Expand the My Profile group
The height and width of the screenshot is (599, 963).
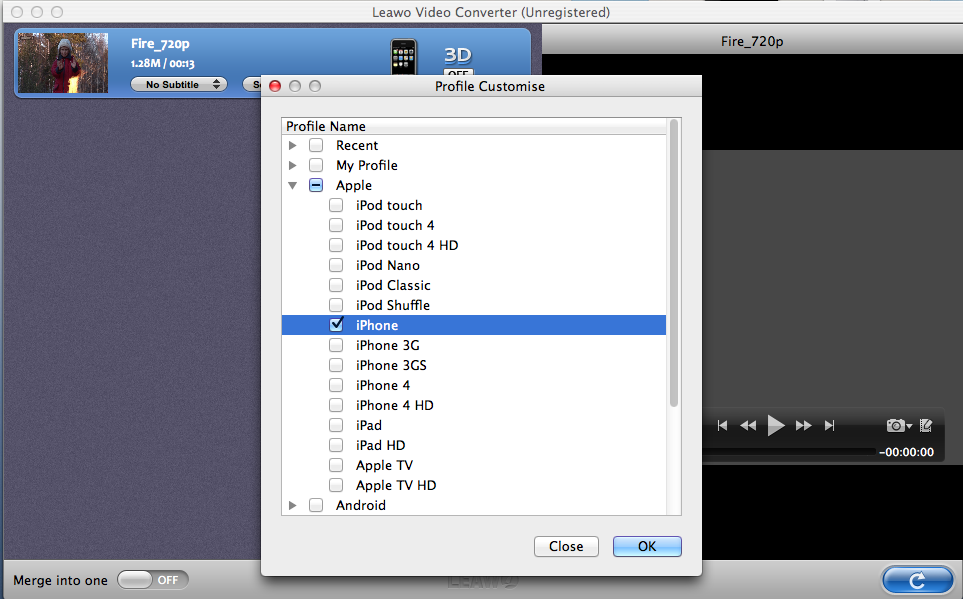[x=292, y=165]
